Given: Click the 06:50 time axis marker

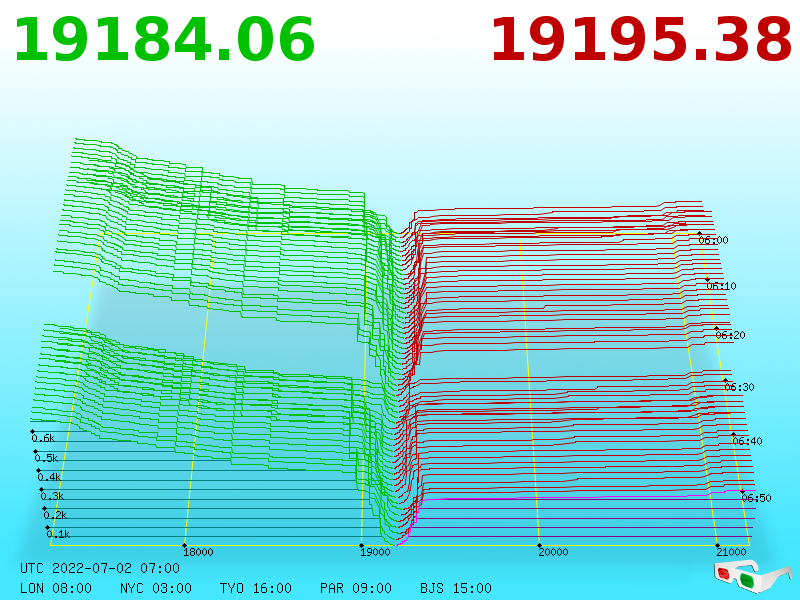Looking at the screenshot, I should tap(756, 498).
